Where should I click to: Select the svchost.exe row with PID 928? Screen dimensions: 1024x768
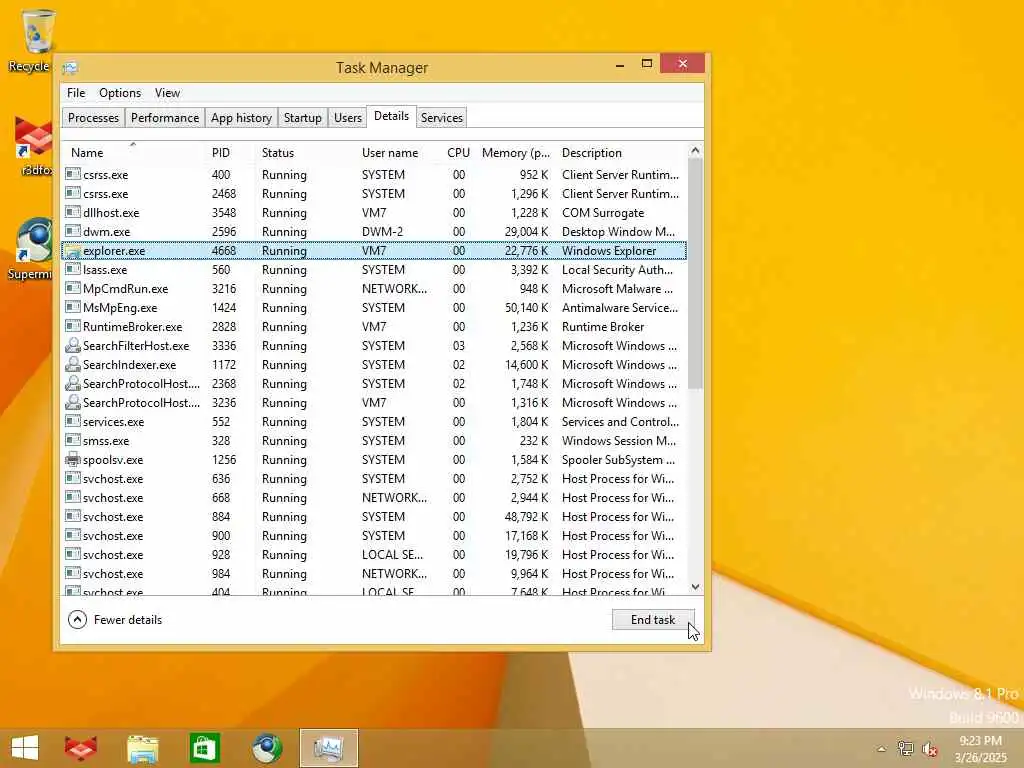click(374, 554)
